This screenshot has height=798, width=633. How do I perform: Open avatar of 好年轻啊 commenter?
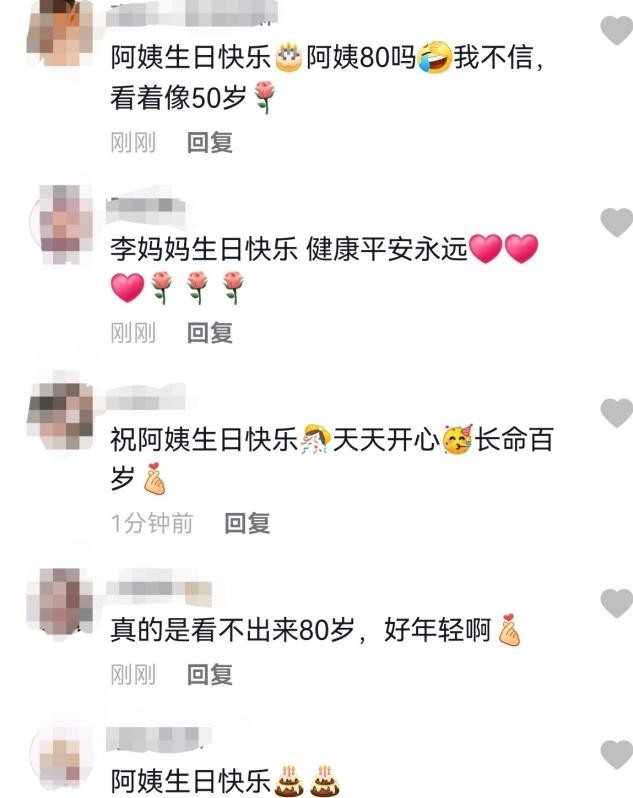[60, 601]
